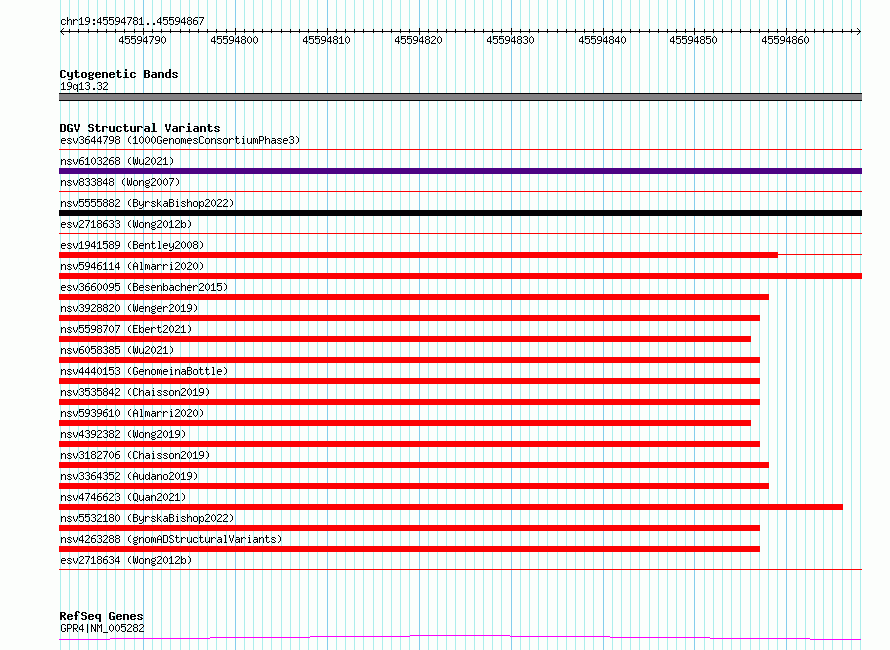Click the red nsv5946114 variant bar

point(460,276)
